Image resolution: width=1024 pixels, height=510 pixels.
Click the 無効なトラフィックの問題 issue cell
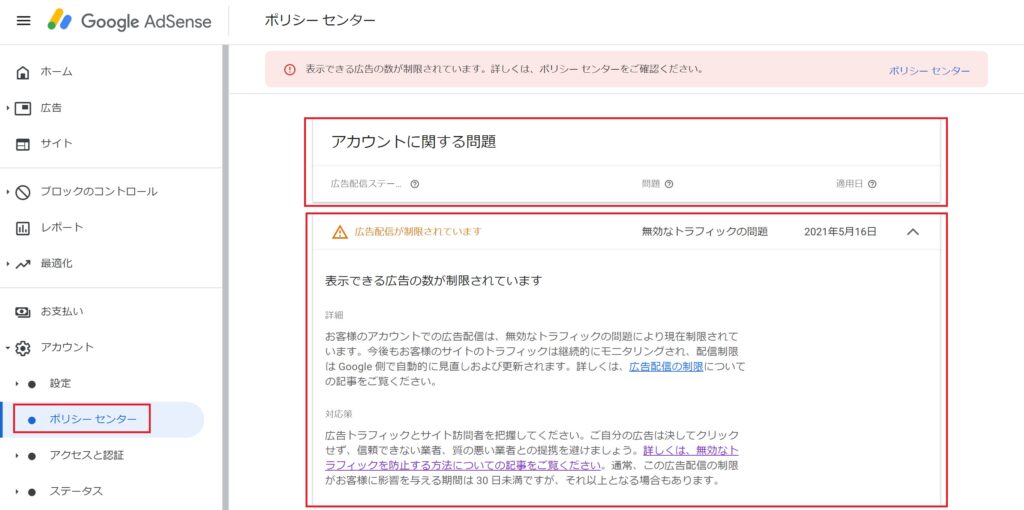[705, 232]
